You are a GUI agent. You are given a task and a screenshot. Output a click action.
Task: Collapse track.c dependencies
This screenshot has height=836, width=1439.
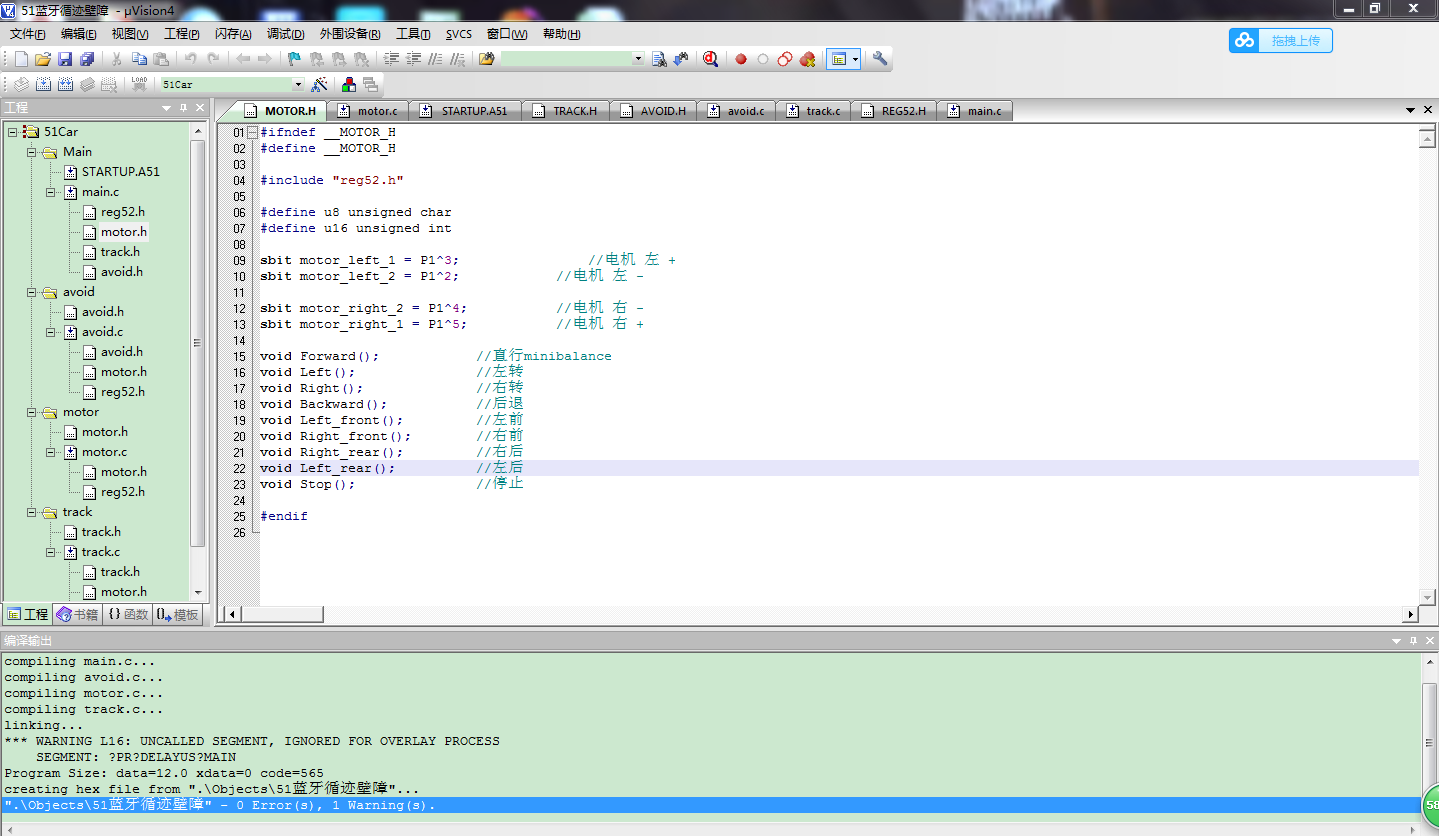coord(50,552)
